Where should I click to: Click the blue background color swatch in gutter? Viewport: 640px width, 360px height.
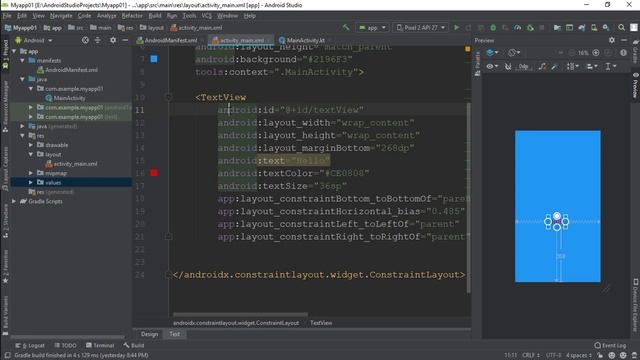tap(154, 59)
